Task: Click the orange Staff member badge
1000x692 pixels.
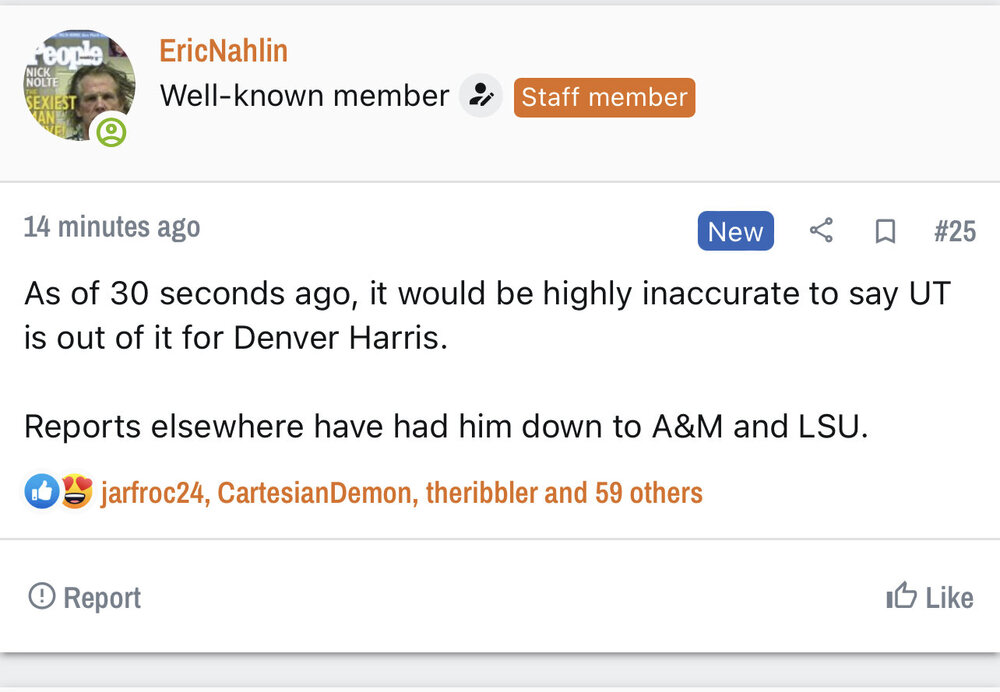Action: tap(604, 97)
